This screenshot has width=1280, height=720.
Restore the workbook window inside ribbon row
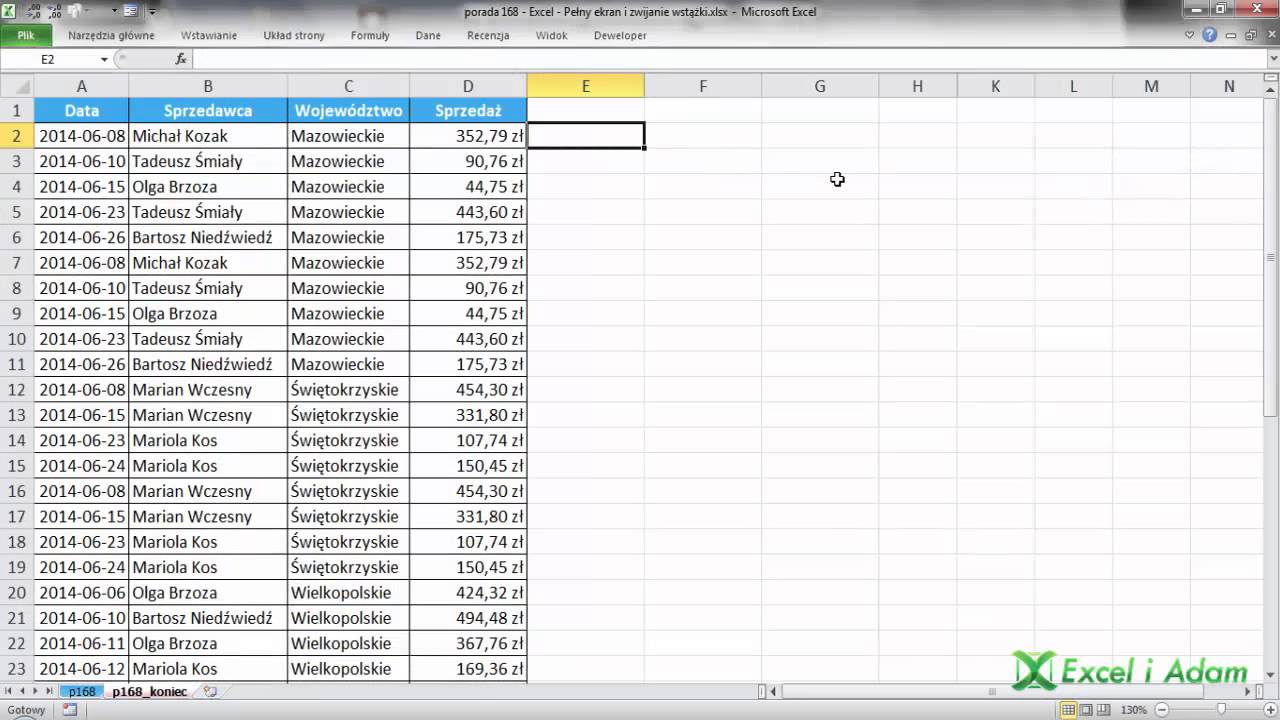(1251, 35)
